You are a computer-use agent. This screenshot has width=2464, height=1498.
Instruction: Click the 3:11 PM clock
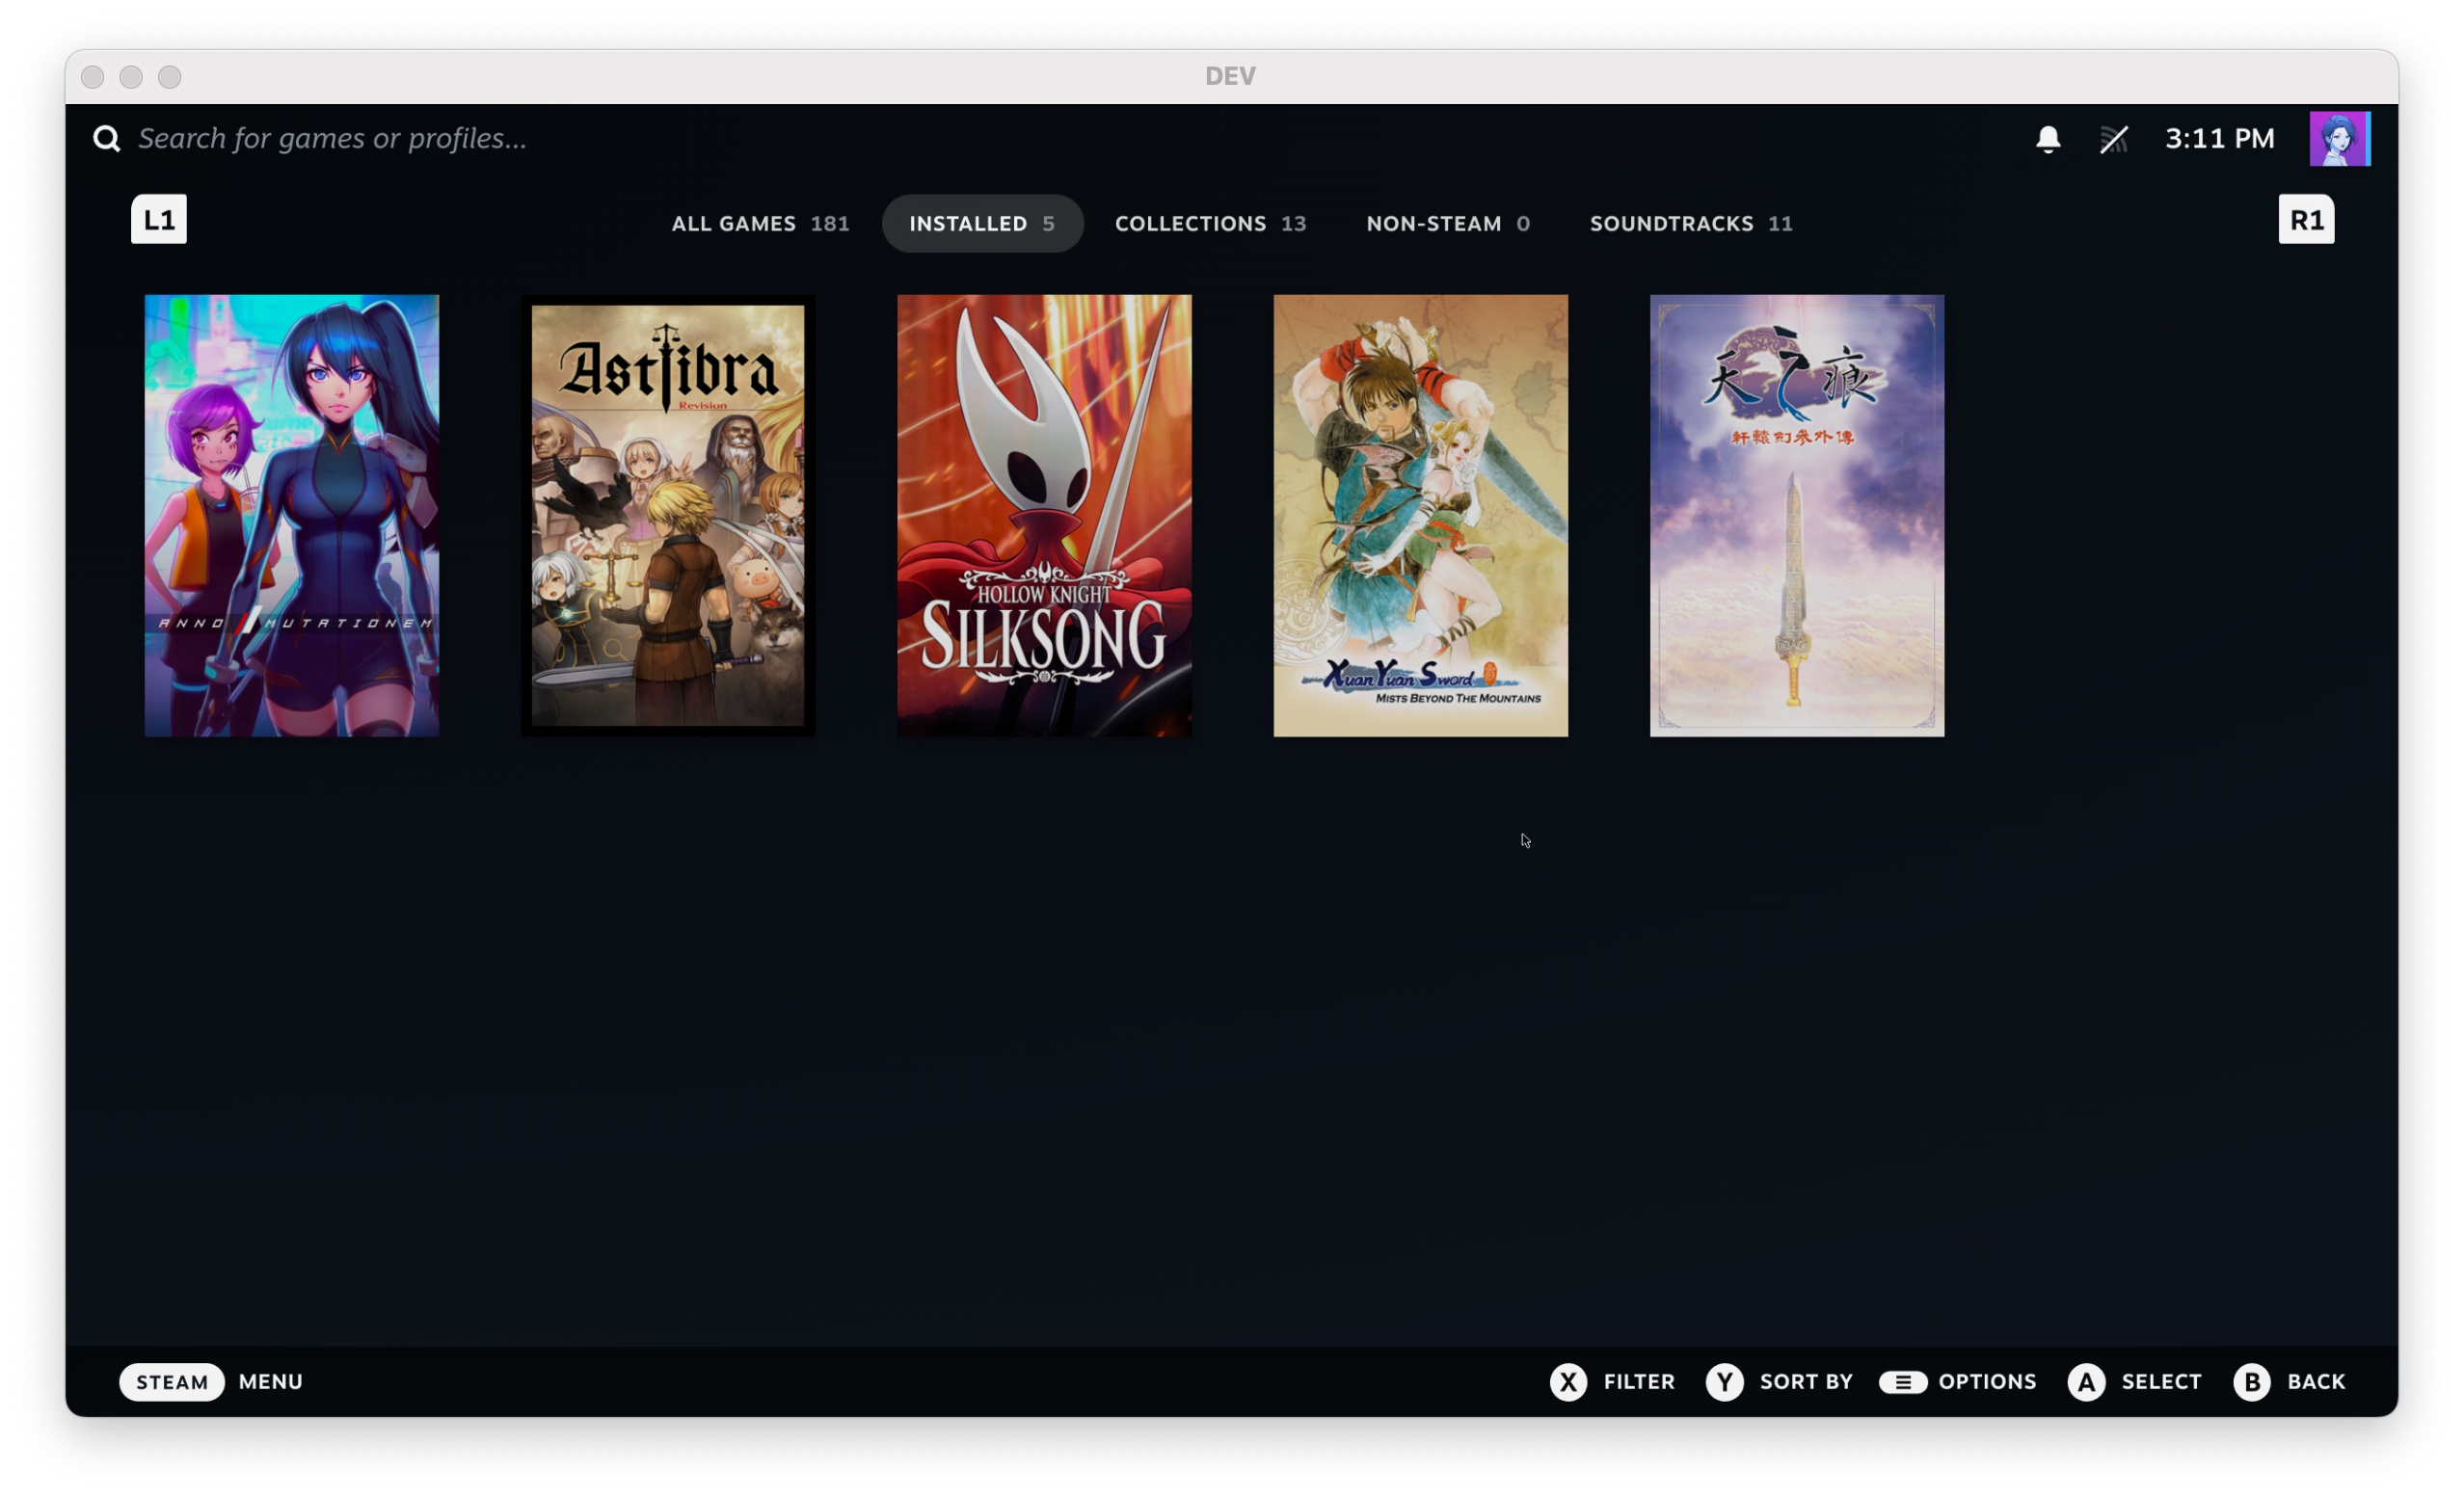click(x=2219, y=139)
